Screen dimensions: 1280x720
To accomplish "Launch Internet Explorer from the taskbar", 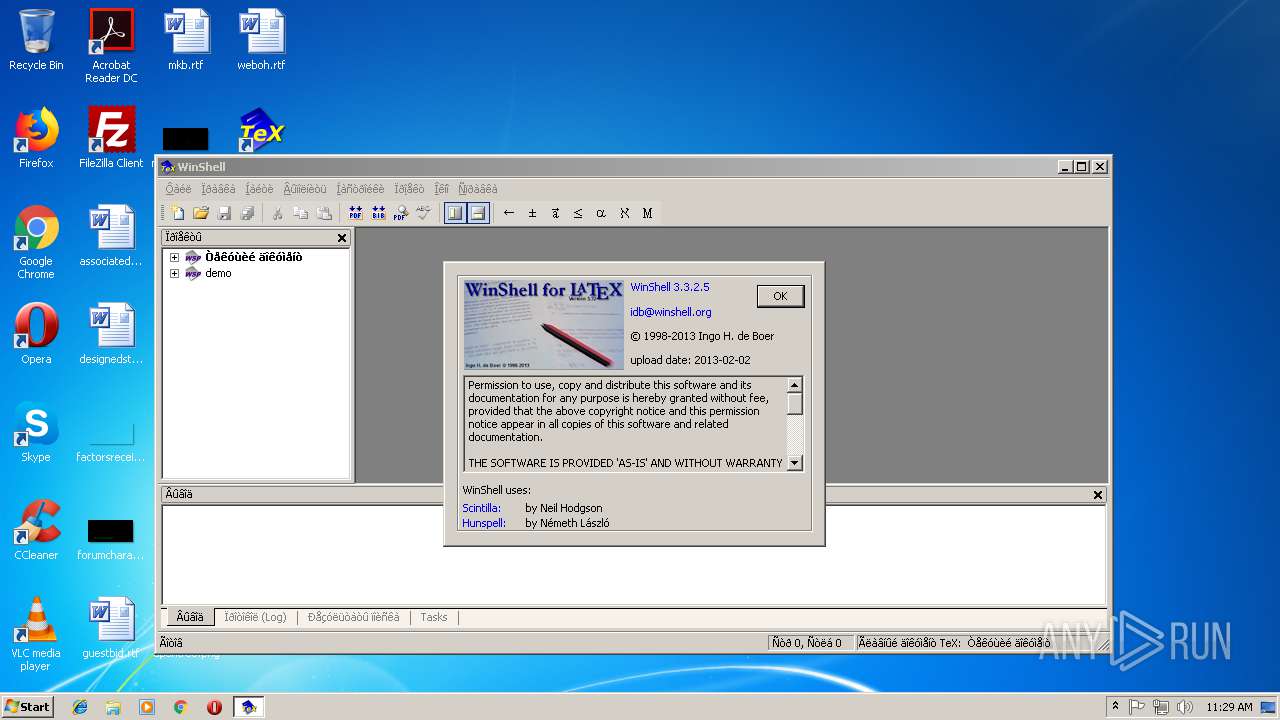I will coord(80,707).
